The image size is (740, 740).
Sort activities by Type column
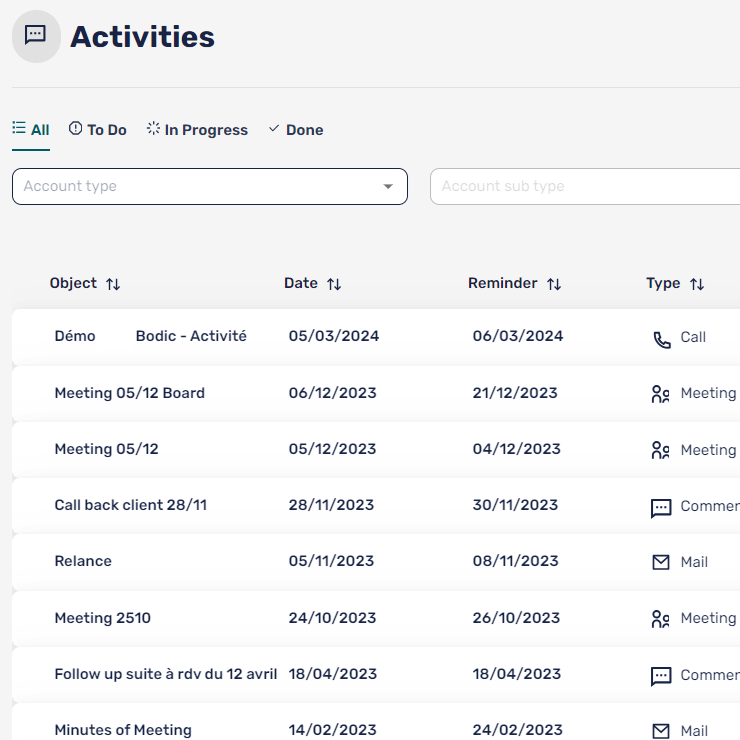pyautogui.click(x=697, y=284)
